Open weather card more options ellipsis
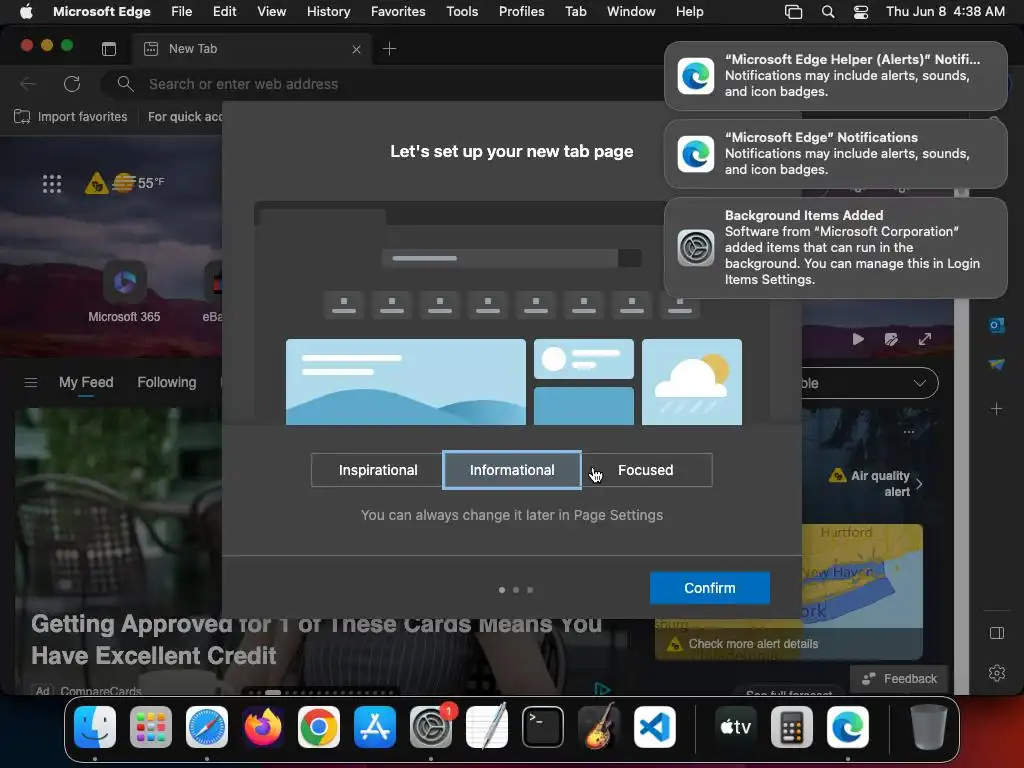Image resolution: width=1024 pixels, height=768 pixels. (x=908, y=432)
